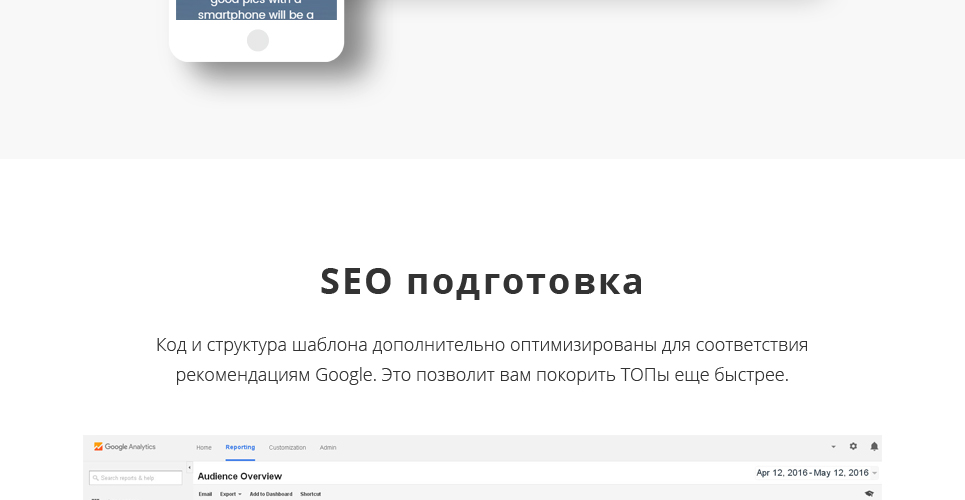Image resolution: width=965 pixels, height=500 pixels.
Task: Click the Email button in report toolbar
Action: (x=206, y=494)
